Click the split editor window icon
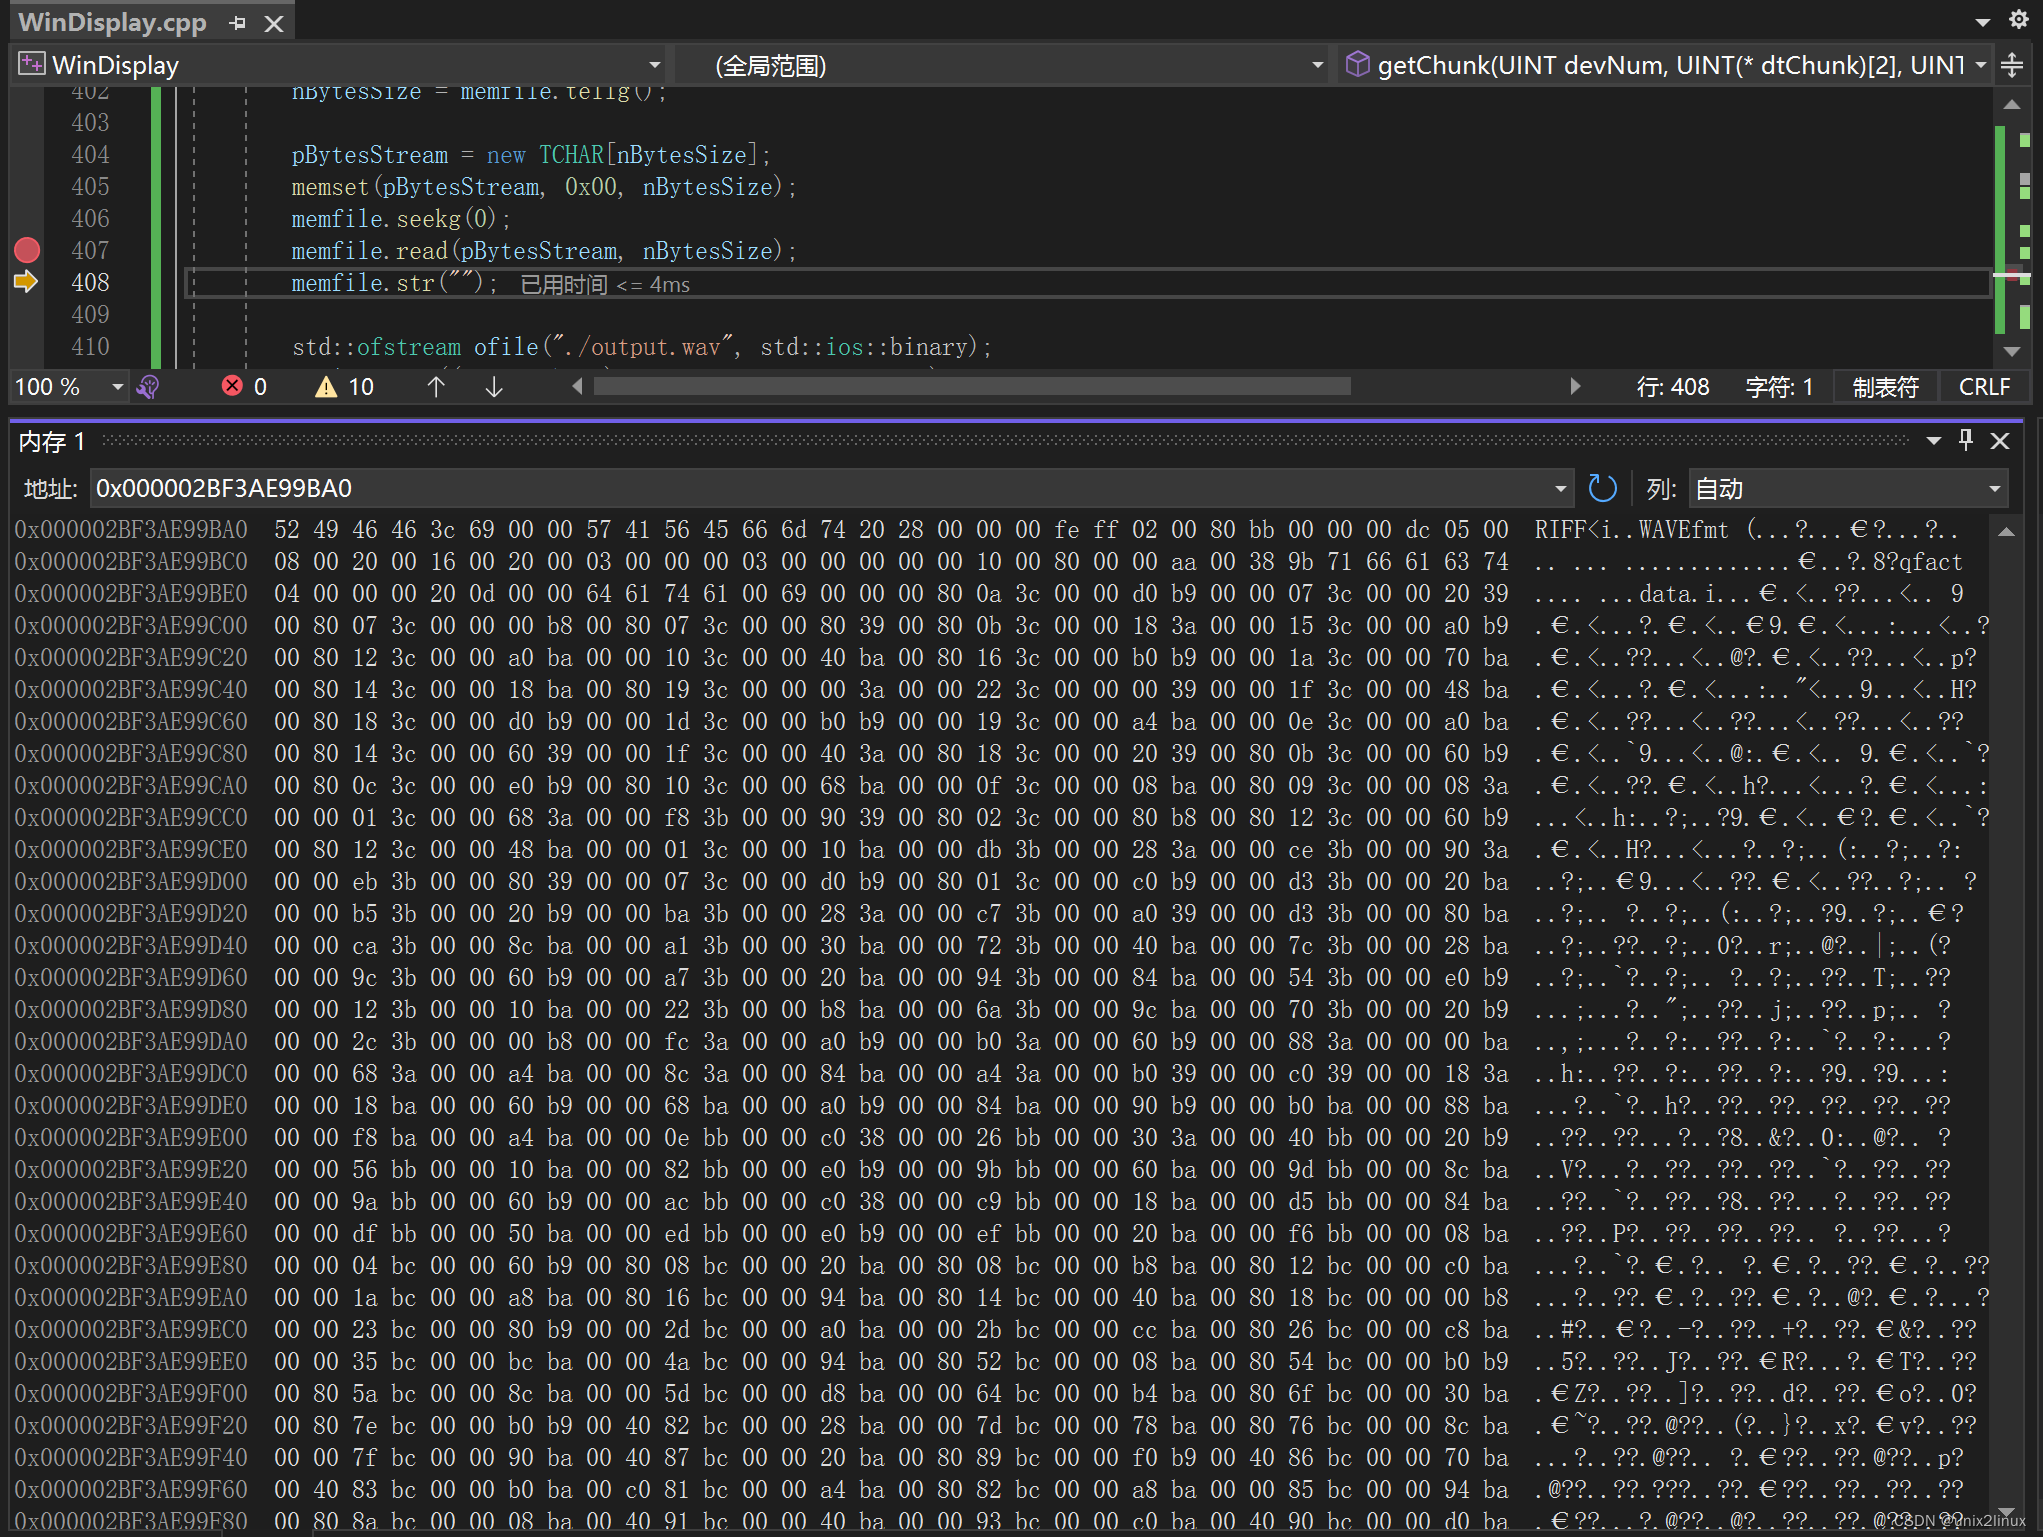 pos(2013,65)
